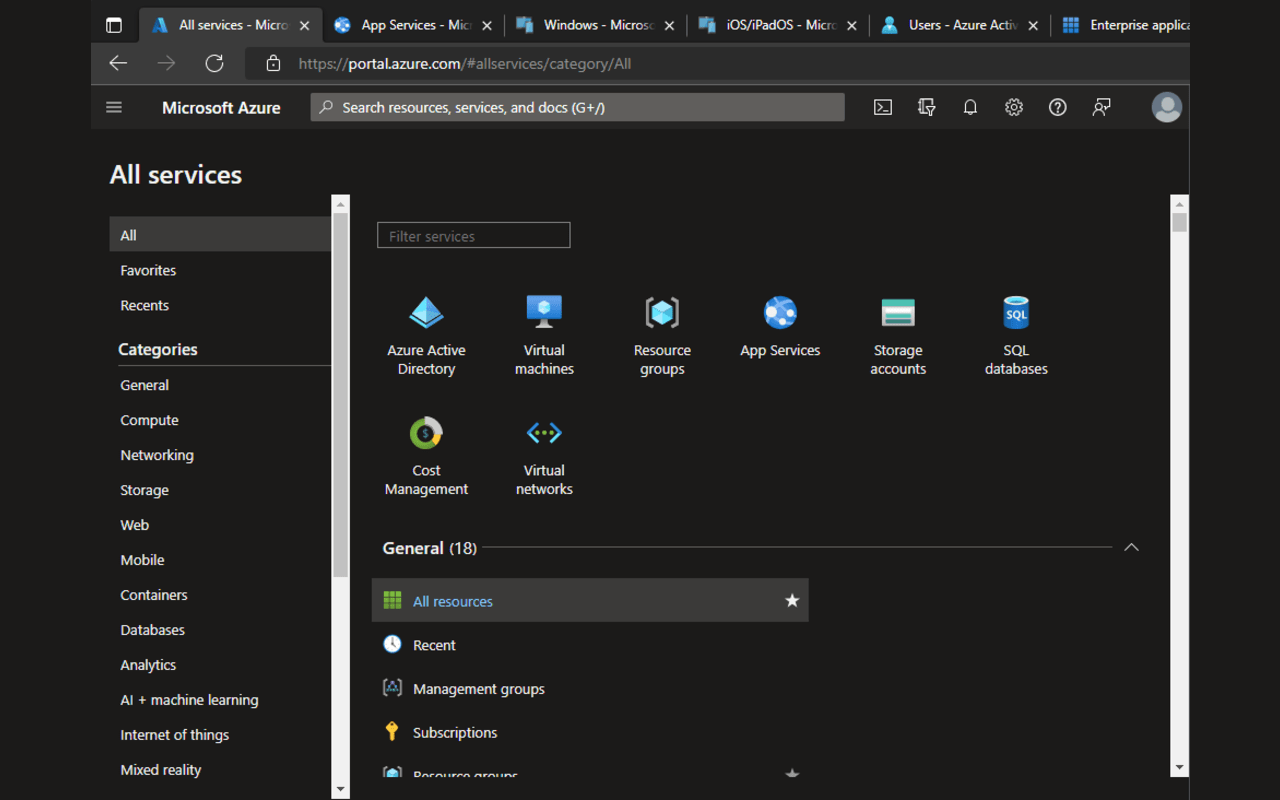Viewport: 1280px width, 800px height.
Task: Click the All resources grid icon
Action: (392, 600)
